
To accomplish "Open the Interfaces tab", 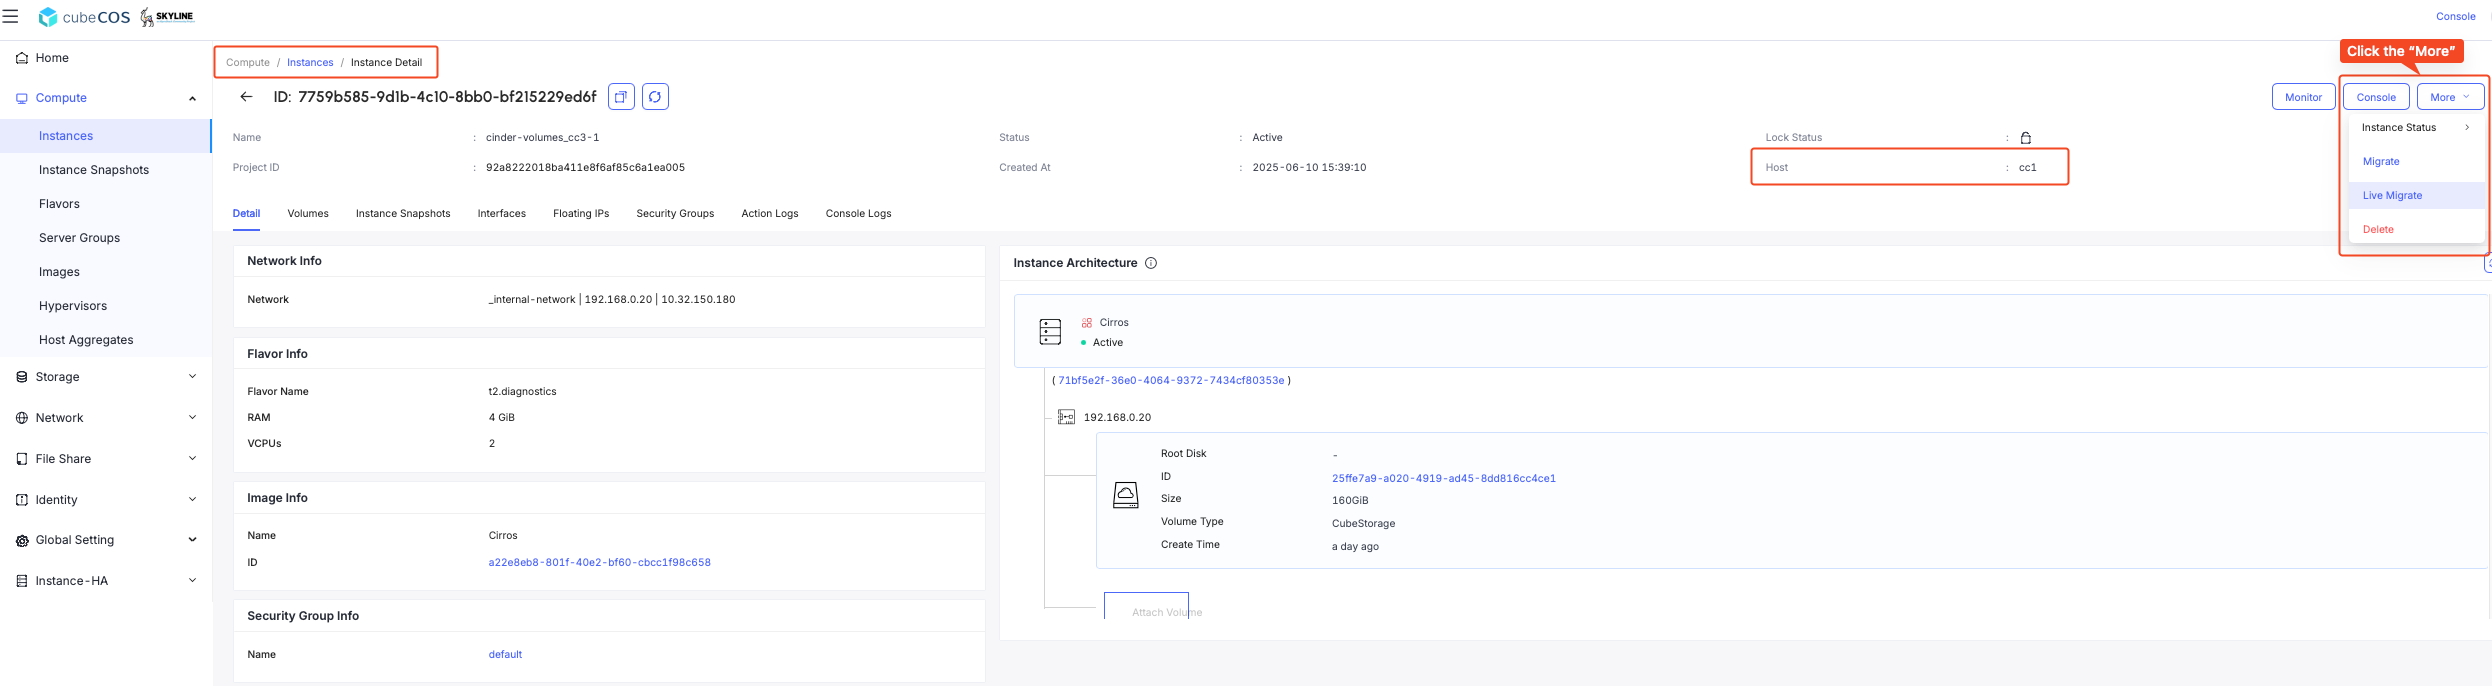I will [502, 214].
